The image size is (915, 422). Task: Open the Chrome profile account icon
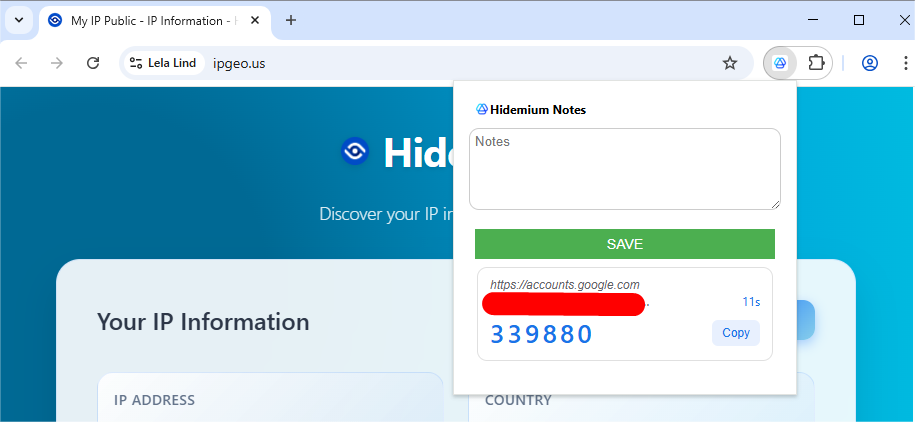point(869,63)
